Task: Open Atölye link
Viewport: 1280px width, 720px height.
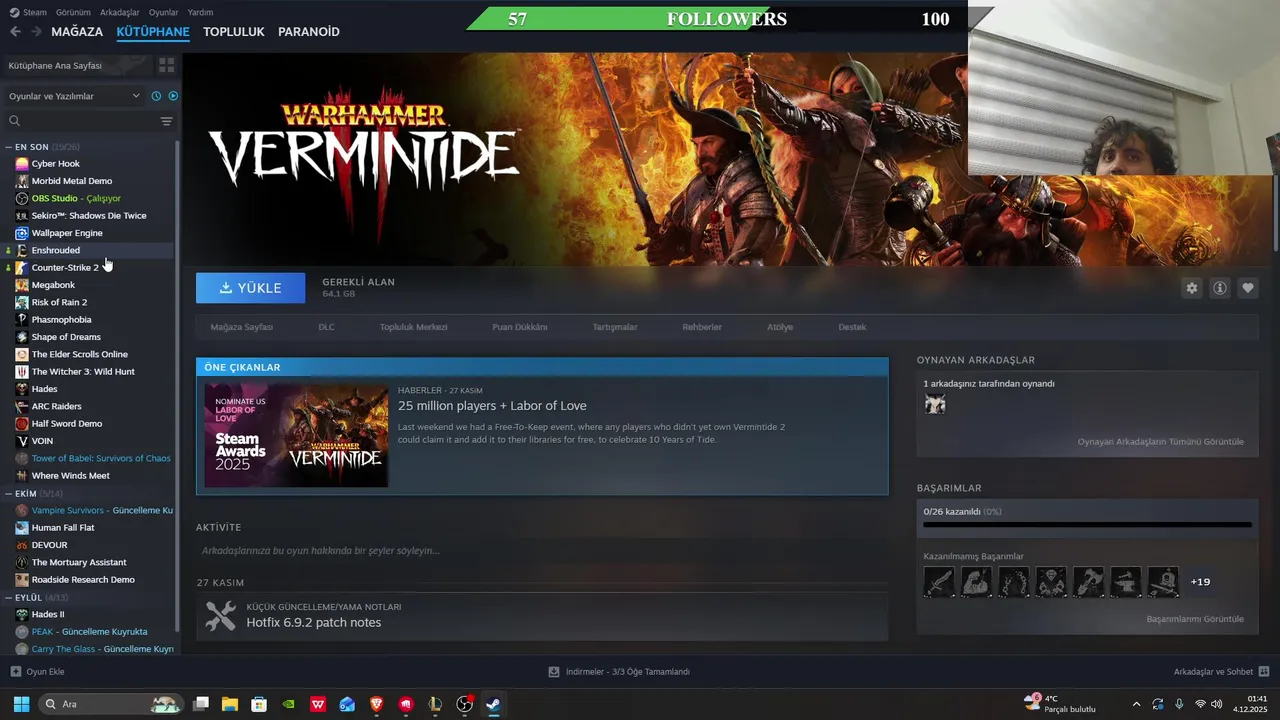Action: coord(780,327)
